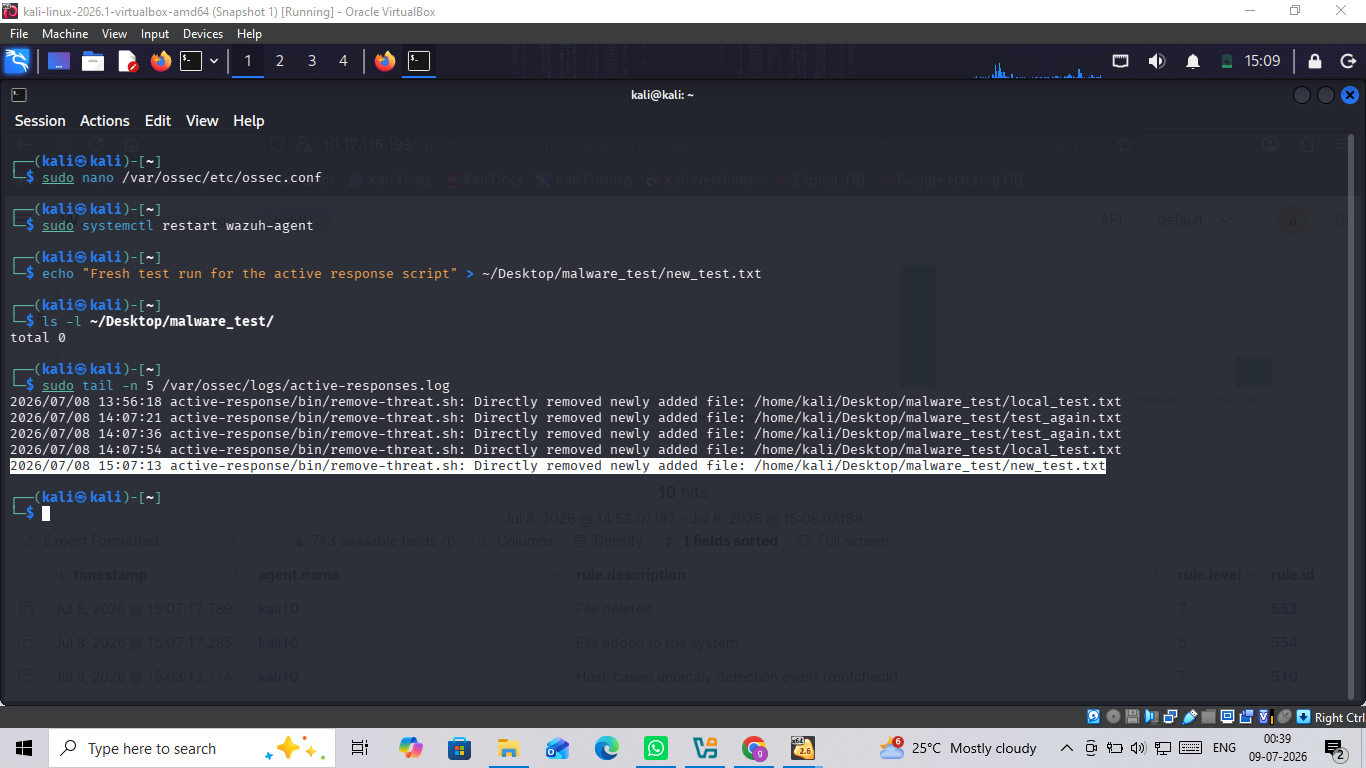Screen dimensions: 1366x768
Task: Open the Kali dragon applications menu
Action: coord(17,61)
